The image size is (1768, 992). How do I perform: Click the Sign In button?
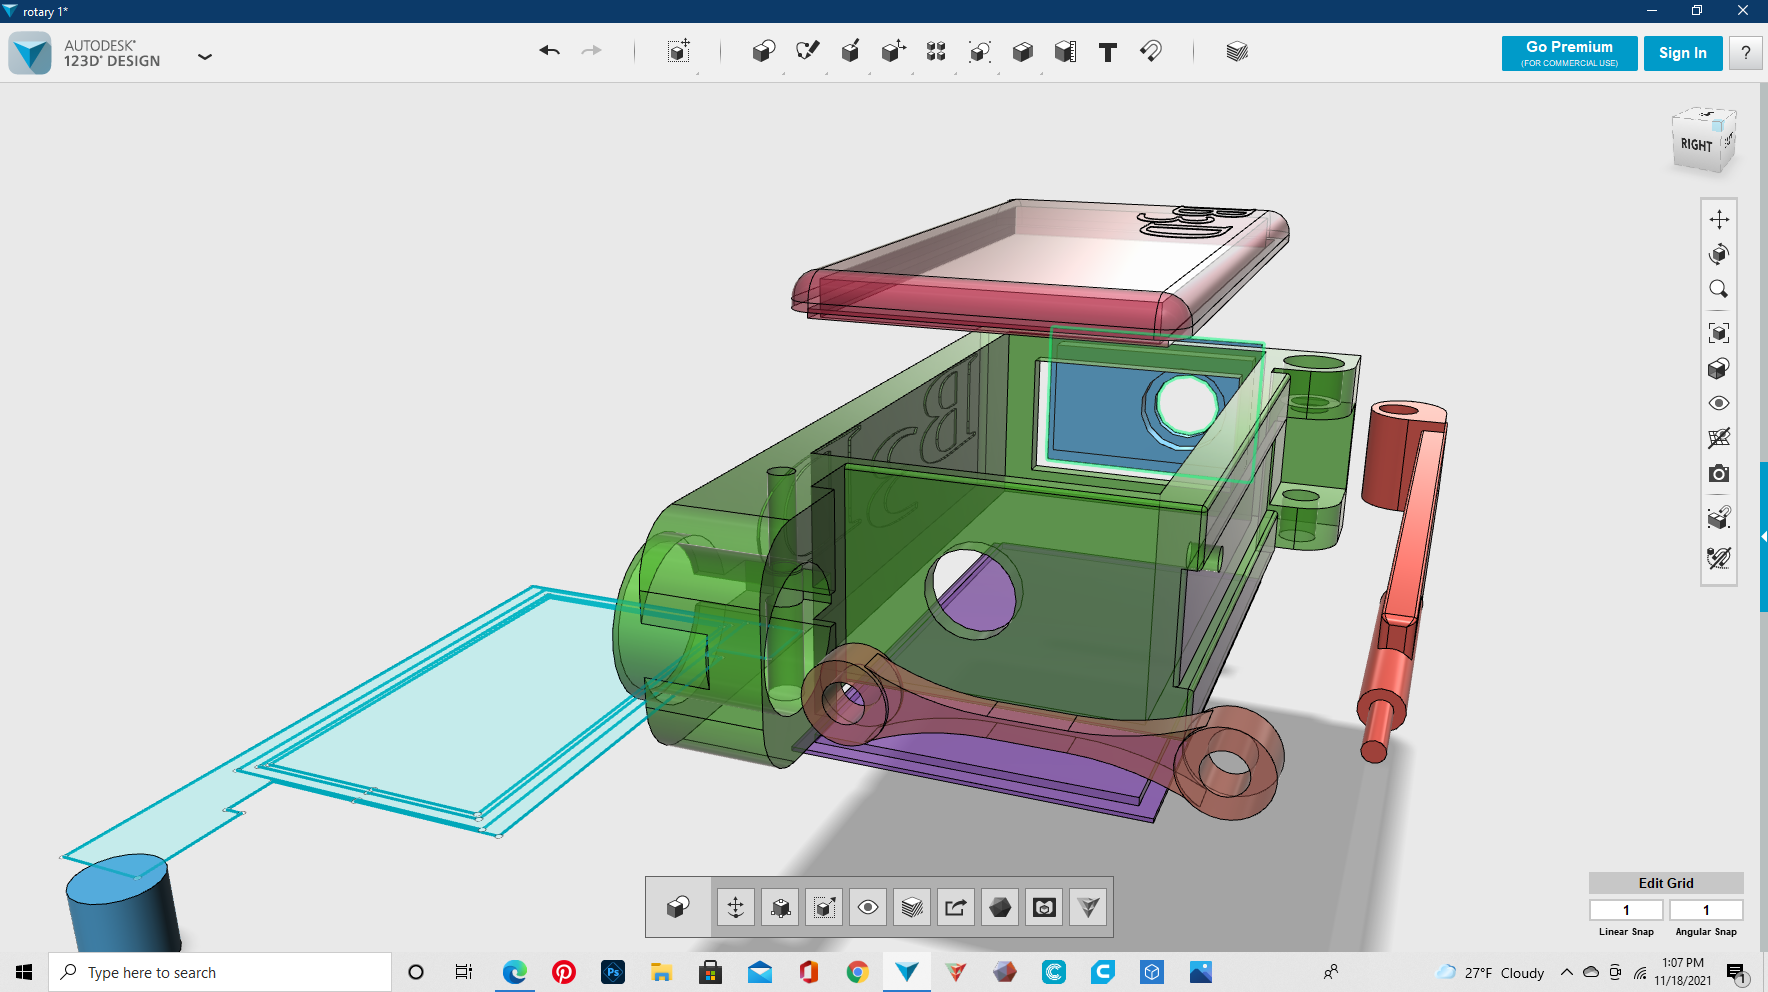point(1682,53)
